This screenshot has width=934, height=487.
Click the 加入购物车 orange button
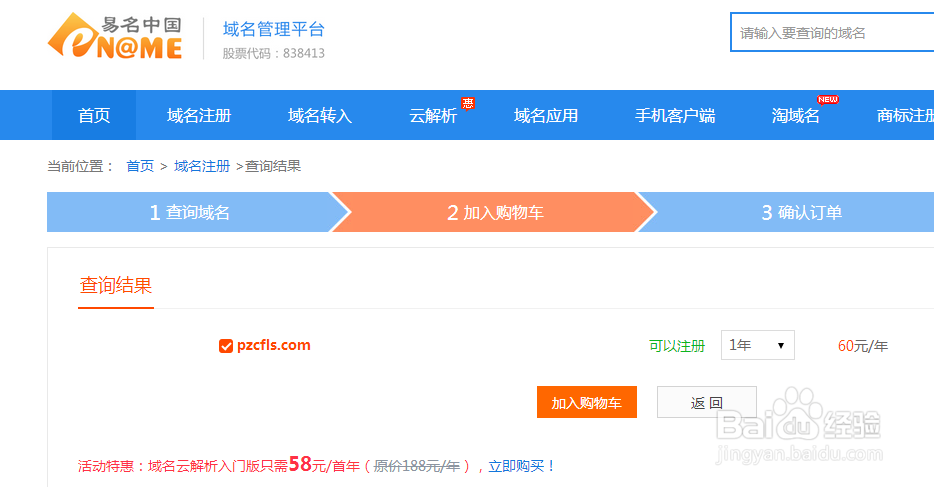(x=587, y=402)
